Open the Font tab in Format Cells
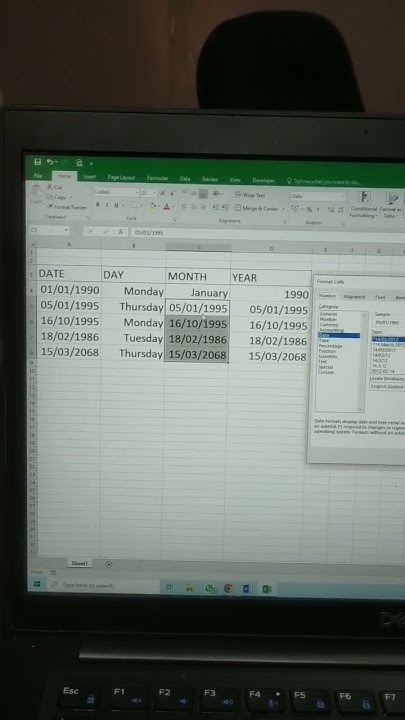Screen dimensions: 405x720 click(380, 298)
